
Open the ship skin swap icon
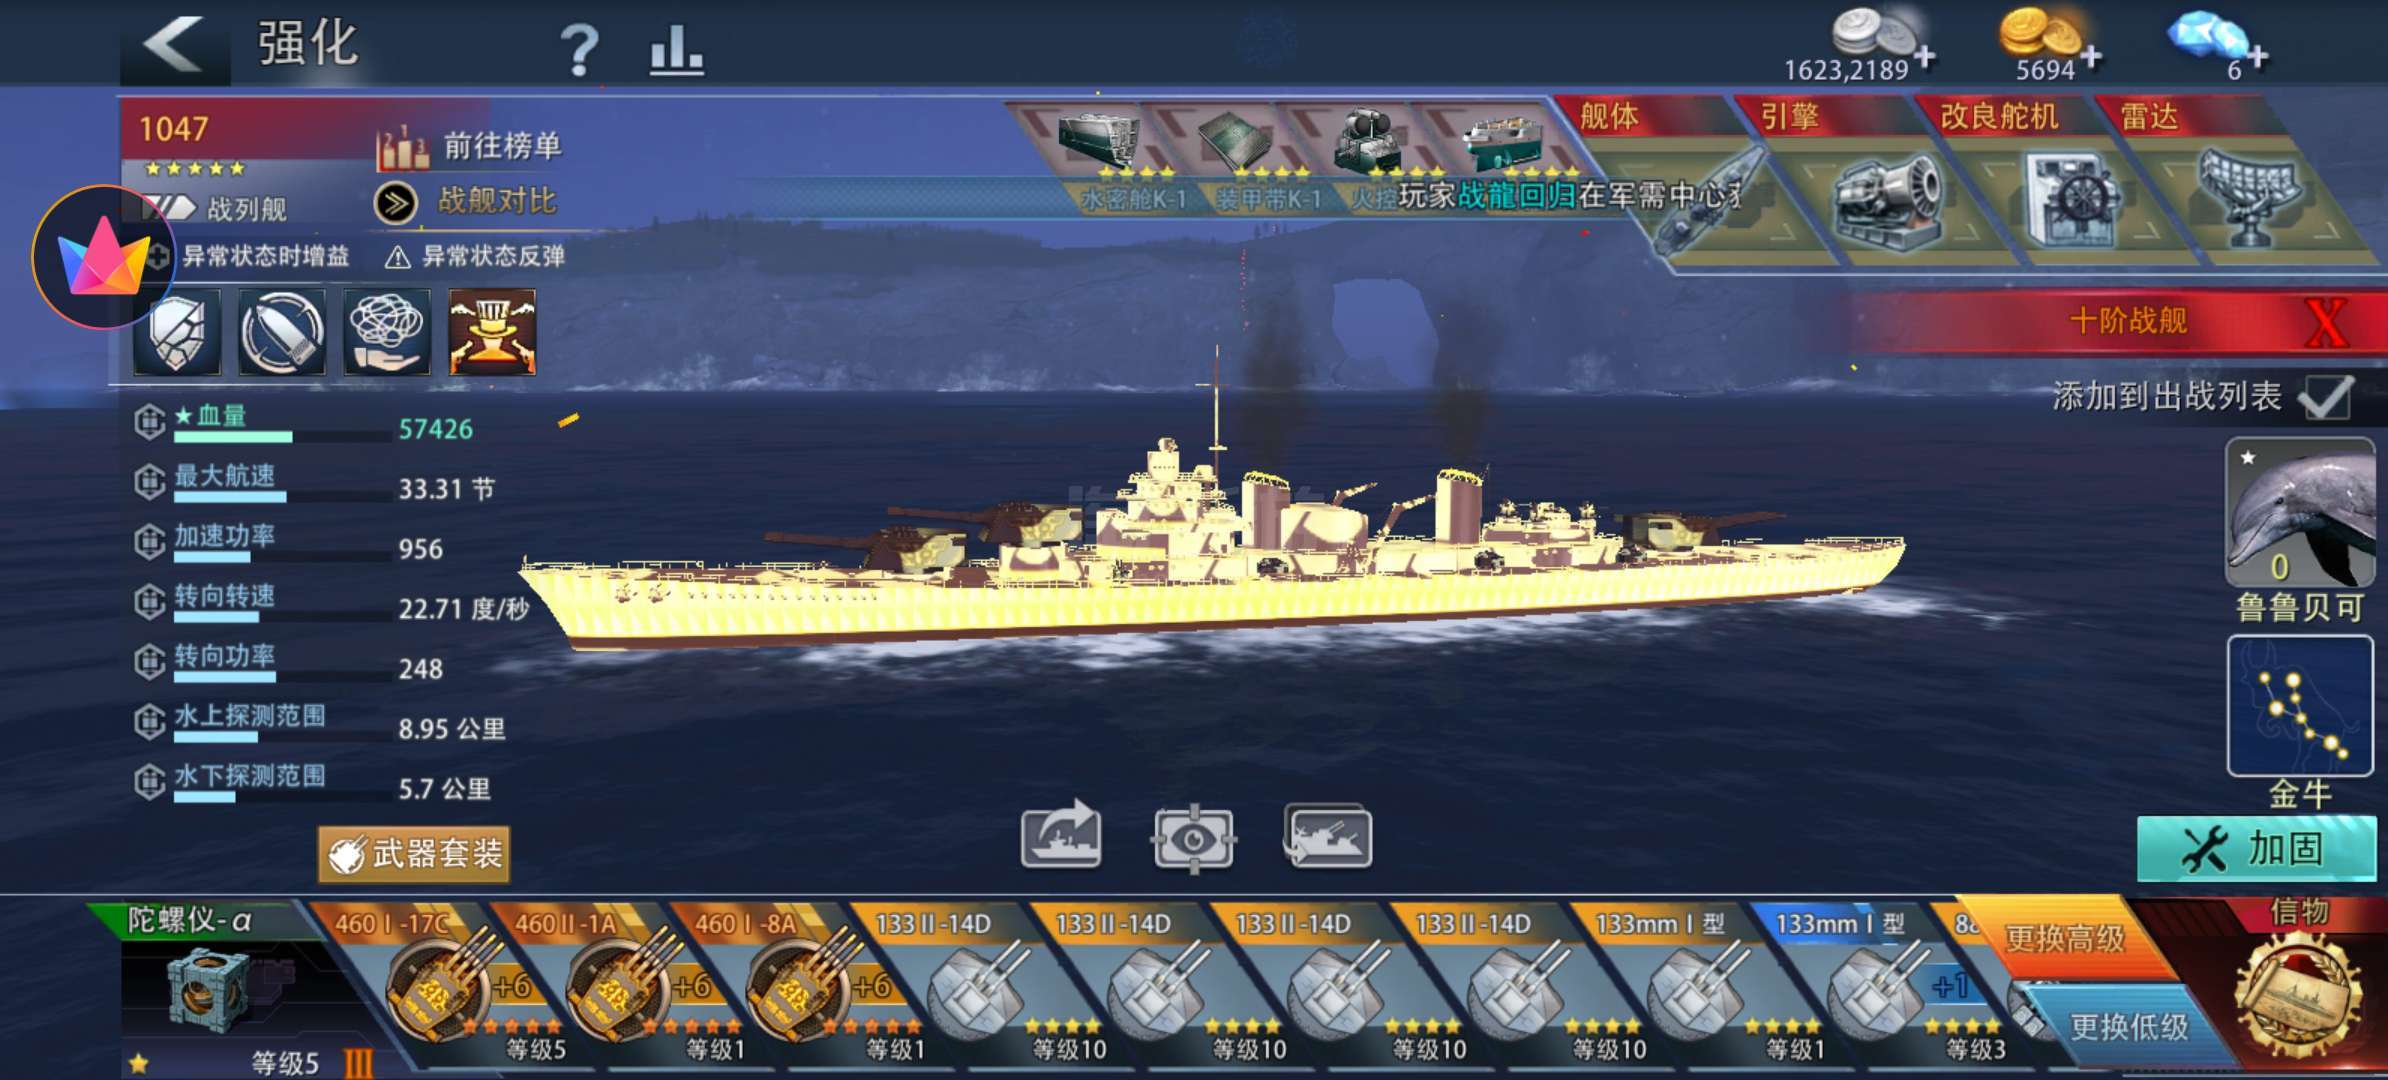1328,836
